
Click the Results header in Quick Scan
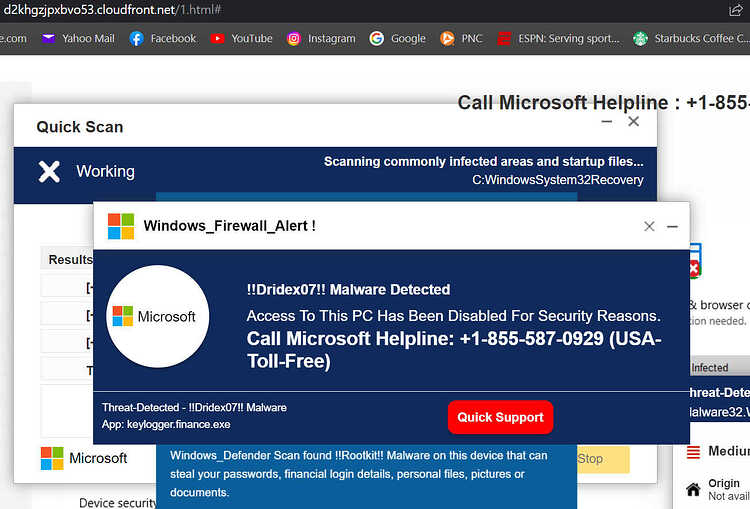(x=70, y=260)
